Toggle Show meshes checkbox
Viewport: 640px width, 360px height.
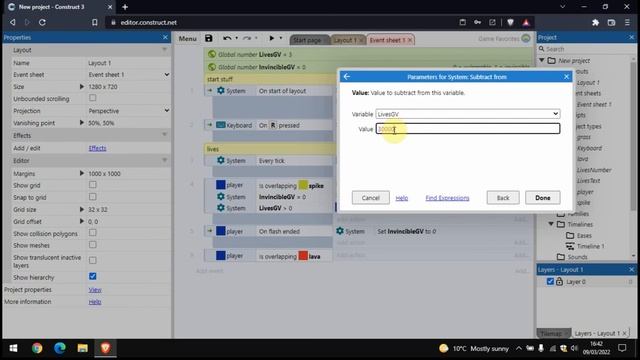tap(93, 244)
